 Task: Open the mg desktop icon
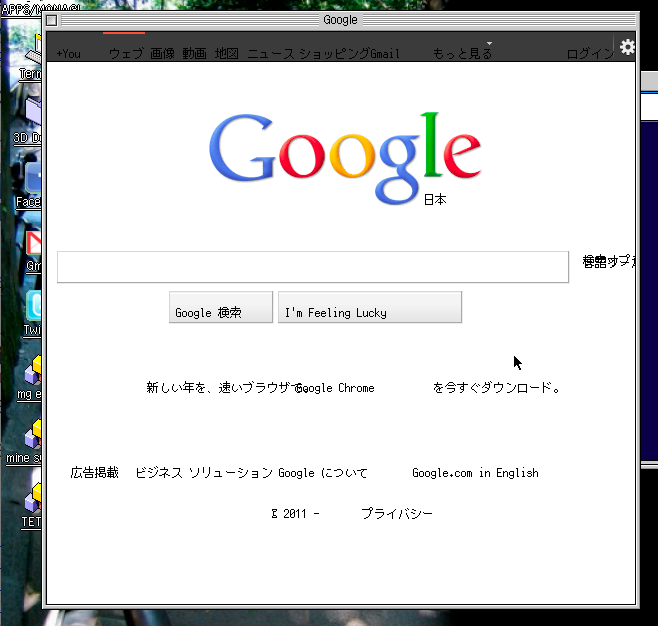pos(30,377)
